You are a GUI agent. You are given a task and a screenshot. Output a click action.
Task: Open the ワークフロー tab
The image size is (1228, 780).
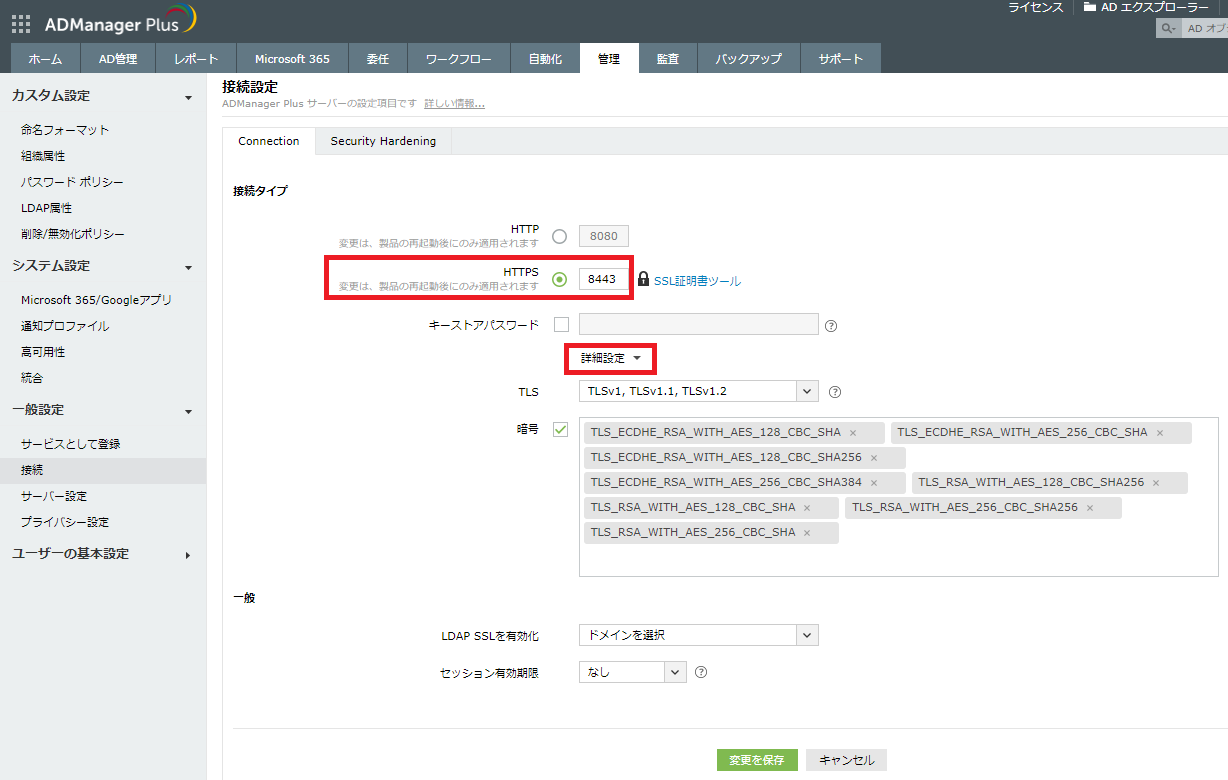(459, 59)
